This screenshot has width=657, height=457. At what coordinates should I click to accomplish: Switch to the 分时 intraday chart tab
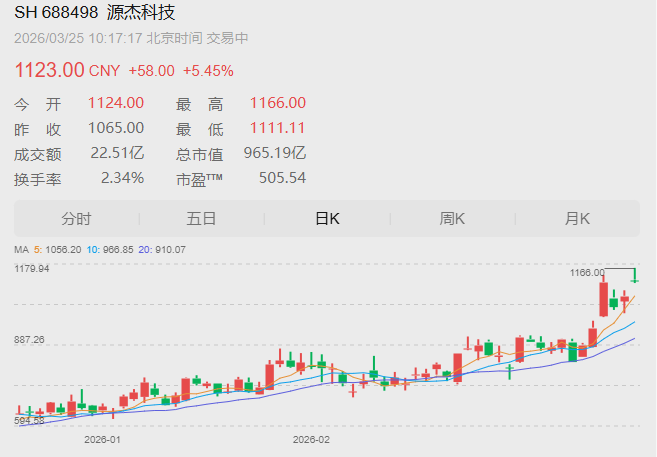coord(76,219)
